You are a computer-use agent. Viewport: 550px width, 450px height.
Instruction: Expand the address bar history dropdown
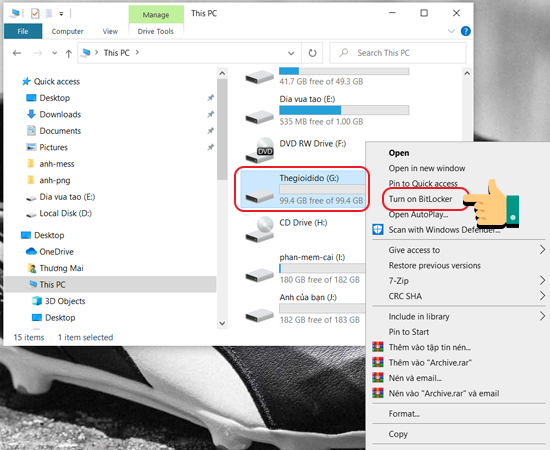pyautogui.click(x=291, y=53)
